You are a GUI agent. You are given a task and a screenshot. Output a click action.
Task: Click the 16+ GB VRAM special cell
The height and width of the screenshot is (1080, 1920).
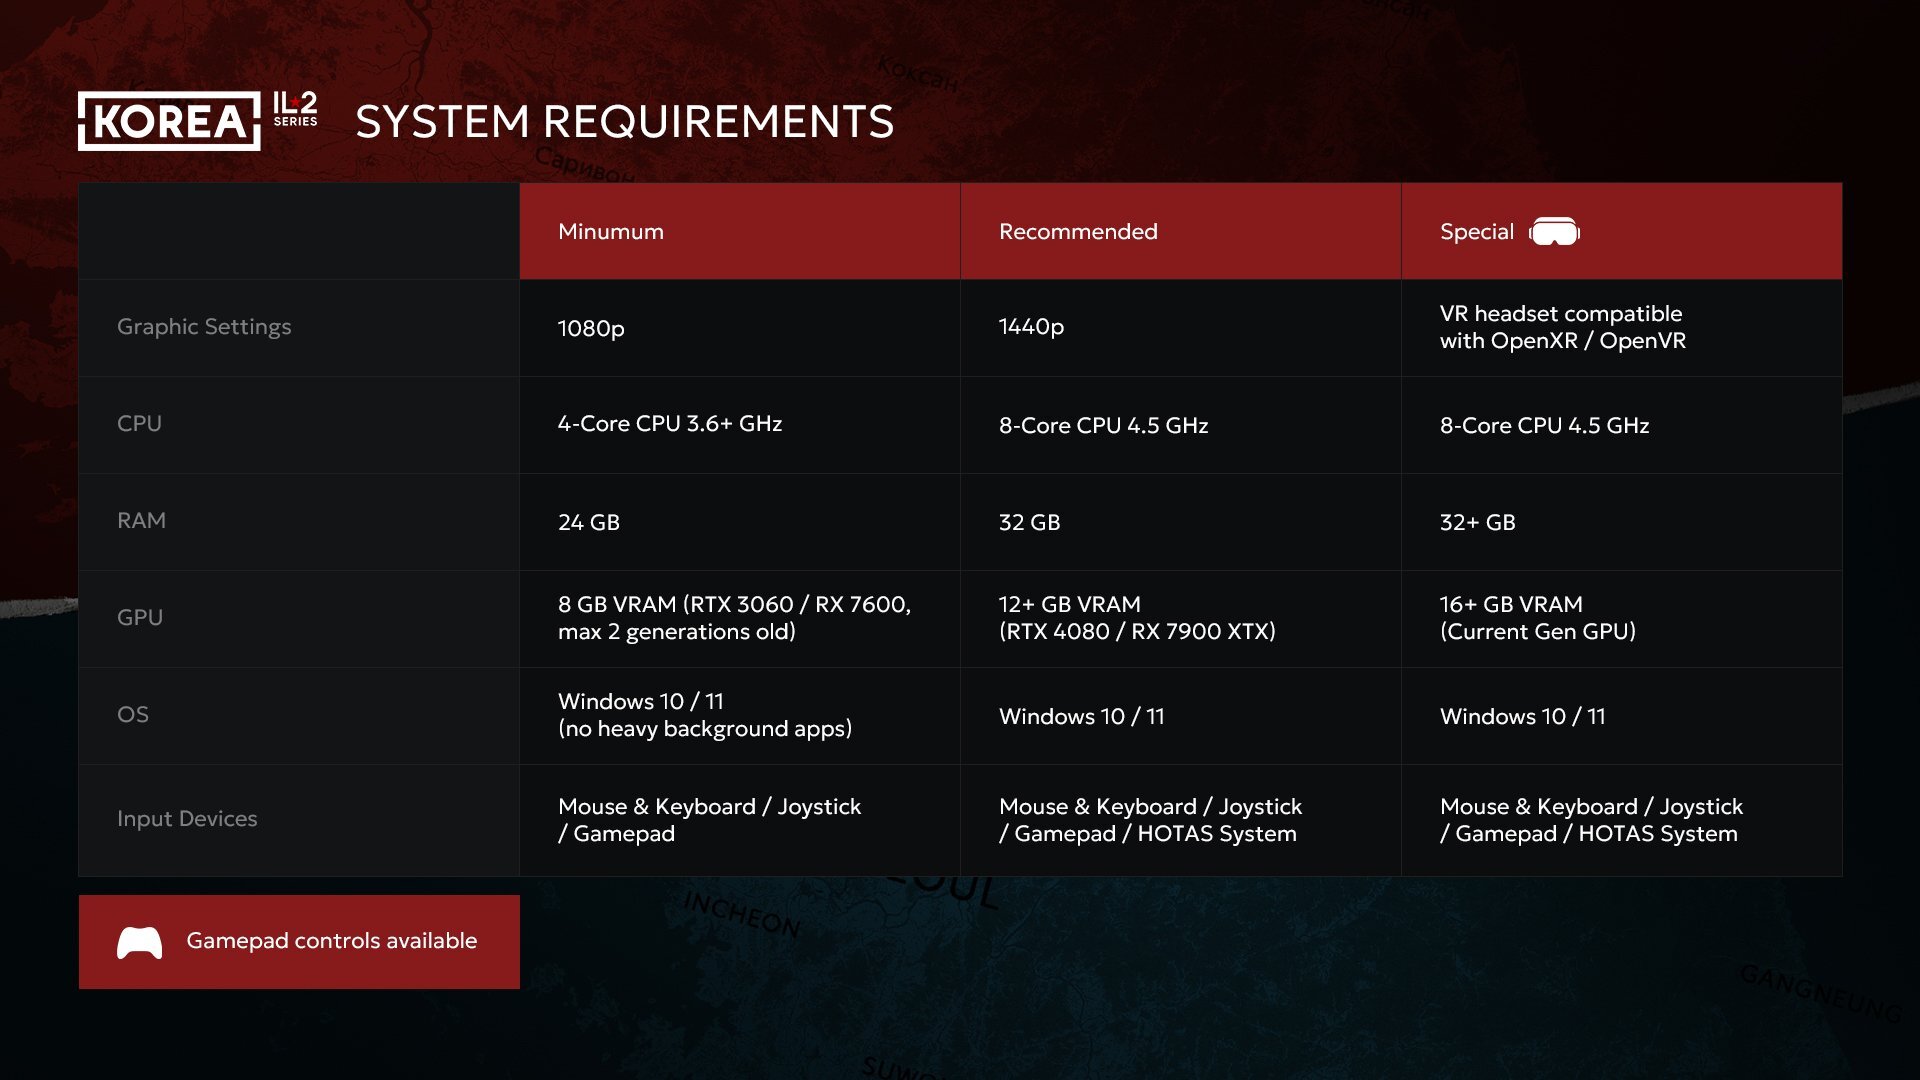click(x=1537, y=619)
